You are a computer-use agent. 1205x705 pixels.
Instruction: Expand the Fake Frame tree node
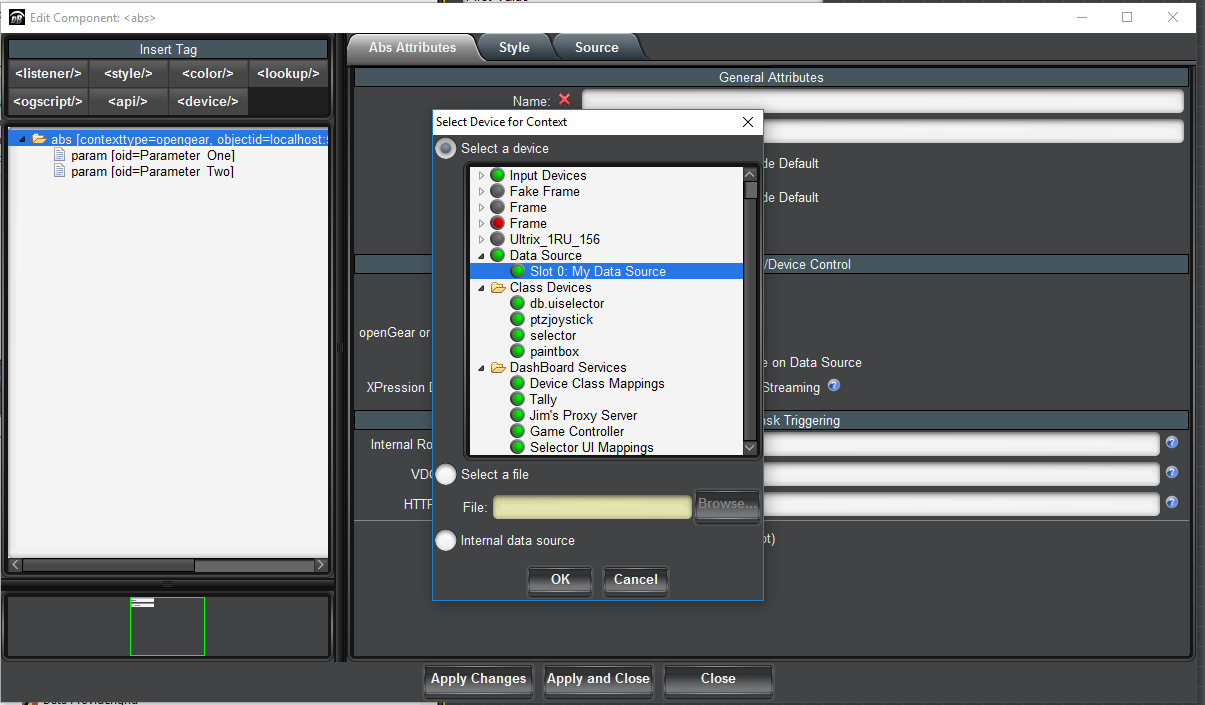coord(481,191)
